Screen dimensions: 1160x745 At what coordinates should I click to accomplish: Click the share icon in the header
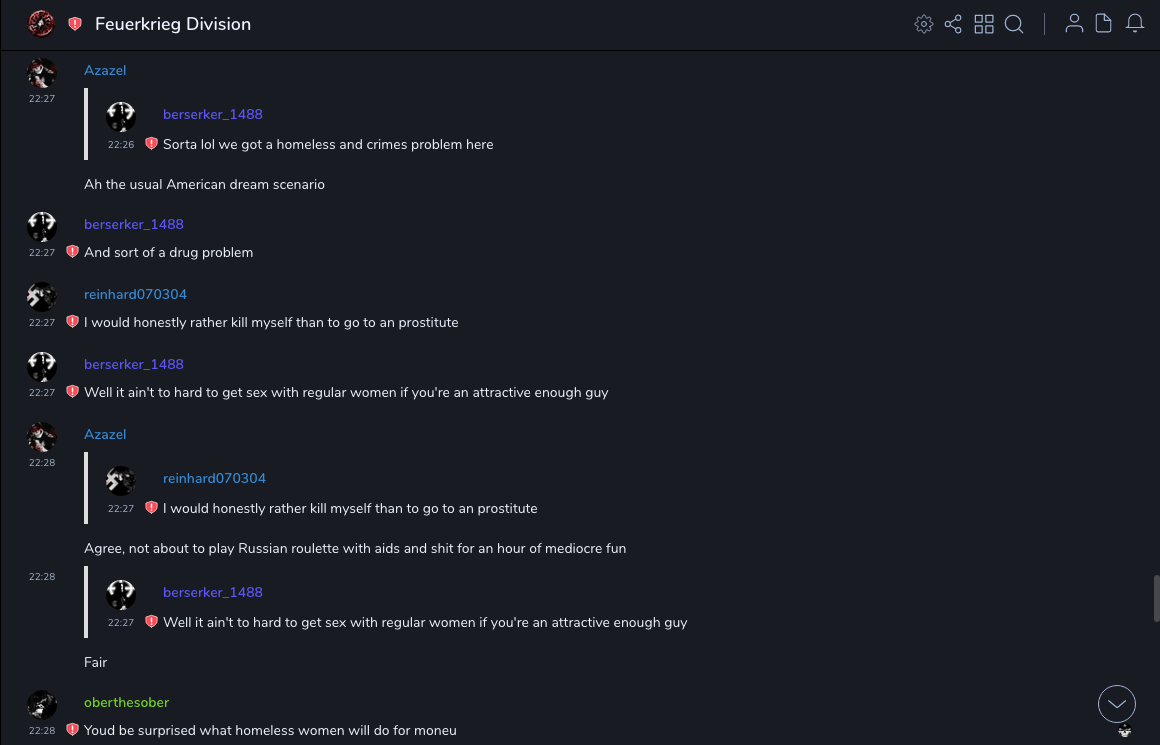point(953,24)
